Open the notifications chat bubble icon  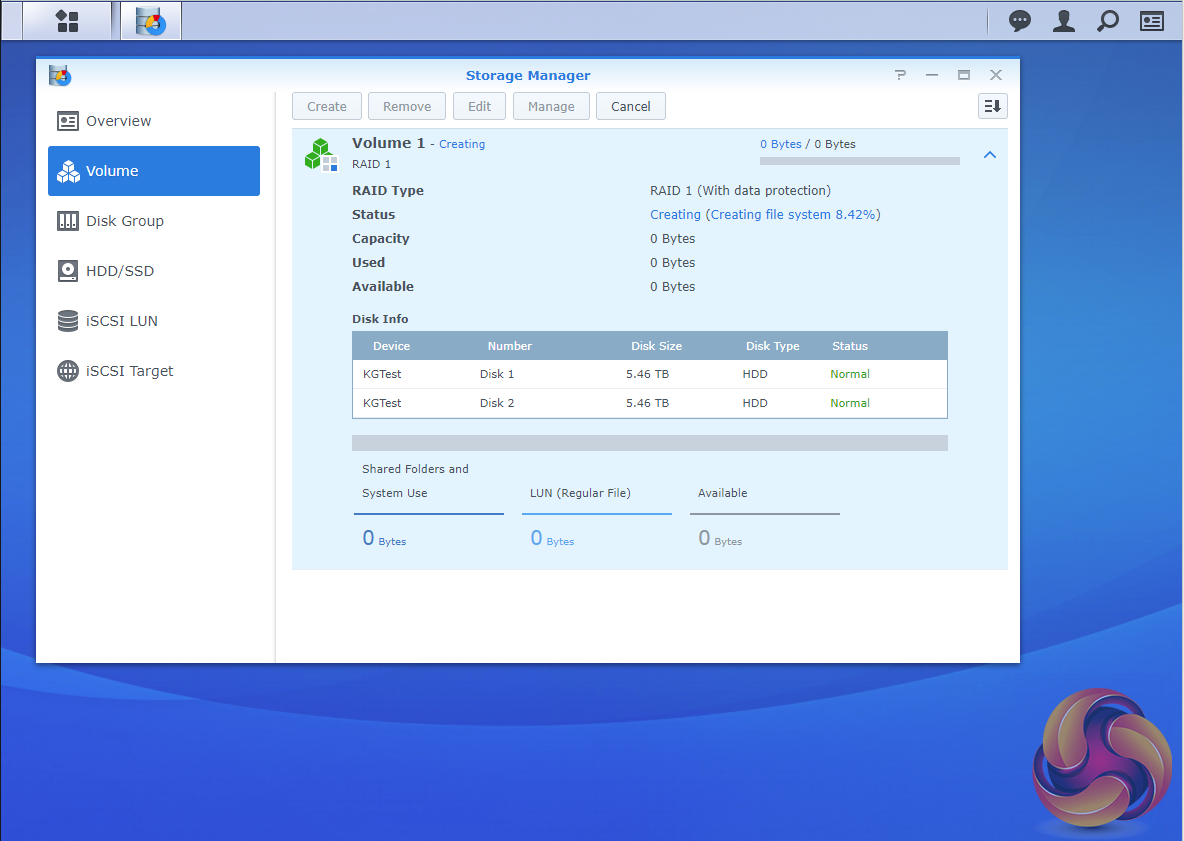click(1020, 21)
